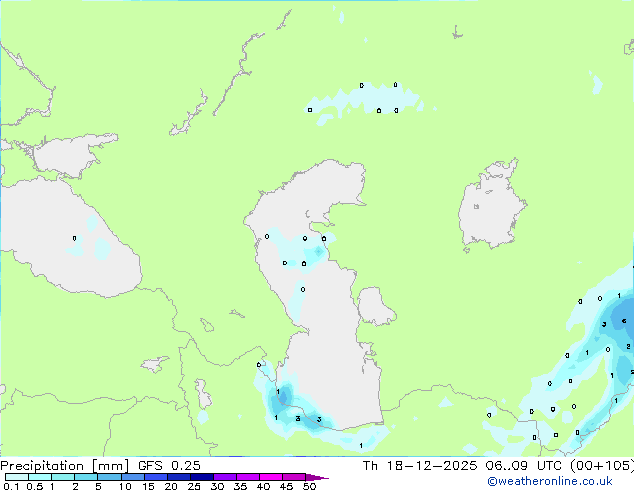Click the legend arrow tip above 50 mm
Screen dimensions: 634x490
tap(317, 477)
